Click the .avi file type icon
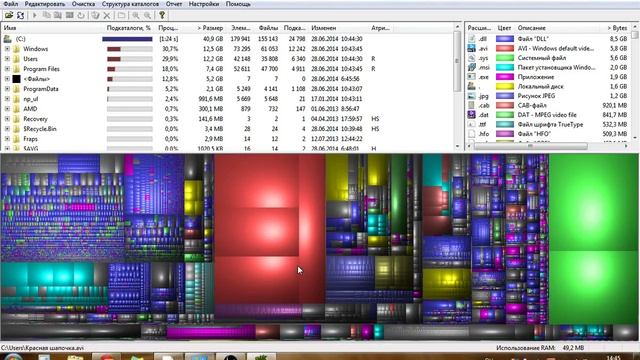This screenshot has height=360, width=640. (471, 48)
